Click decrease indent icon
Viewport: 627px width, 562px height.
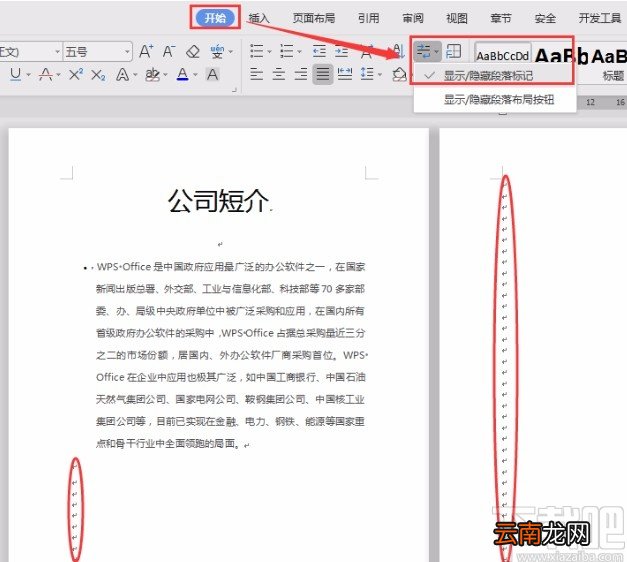tap(319, 51)
